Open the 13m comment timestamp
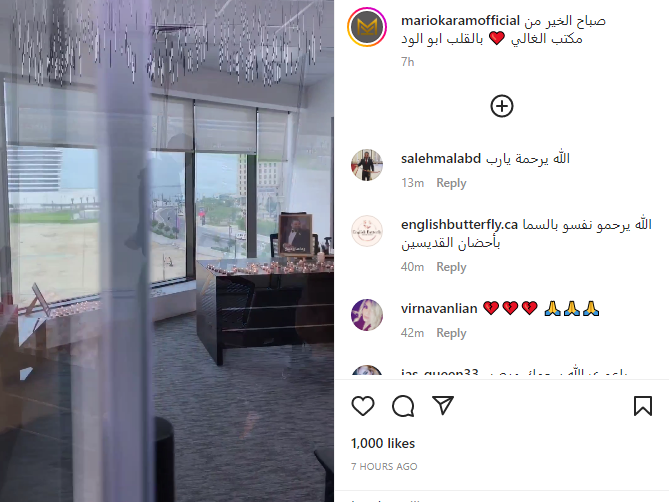Image resolution: width=669 pixels, height=502 pixels. point(412,183)
